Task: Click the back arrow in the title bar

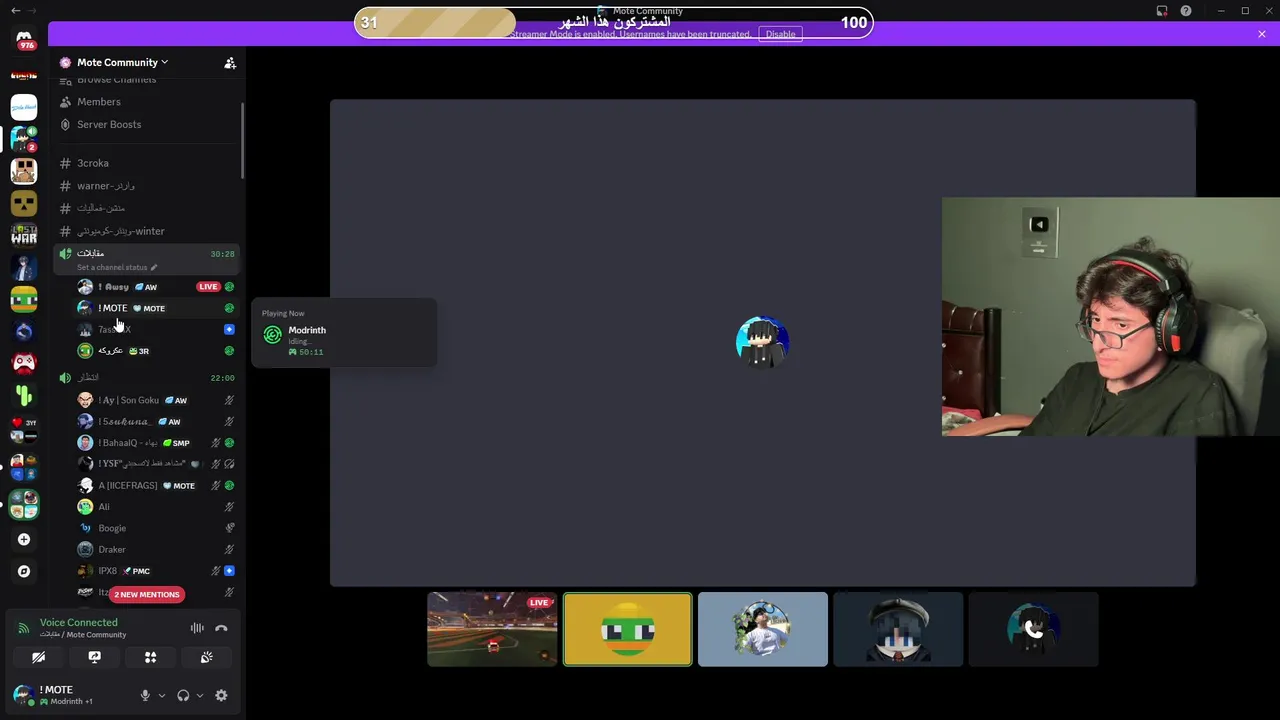Action: (x=15, y=11)
